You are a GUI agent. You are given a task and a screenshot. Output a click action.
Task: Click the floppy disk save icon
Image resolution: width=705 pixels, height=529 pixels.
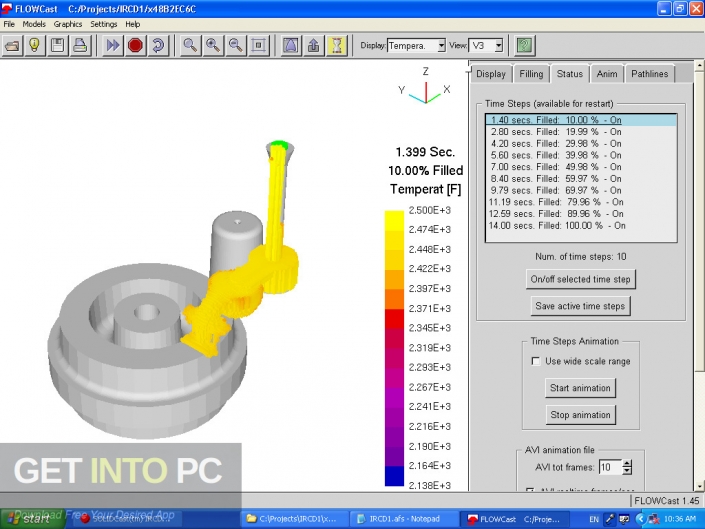pos(58,46)
